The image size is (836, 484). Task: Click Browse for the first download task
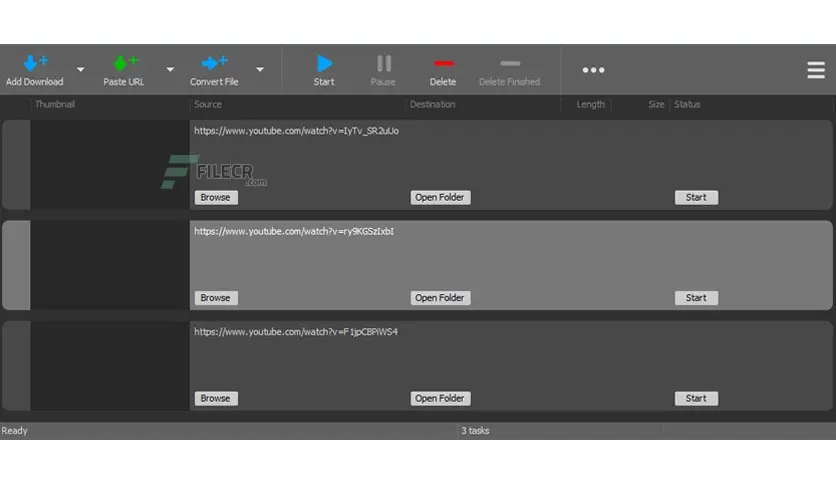coord(215,198)
